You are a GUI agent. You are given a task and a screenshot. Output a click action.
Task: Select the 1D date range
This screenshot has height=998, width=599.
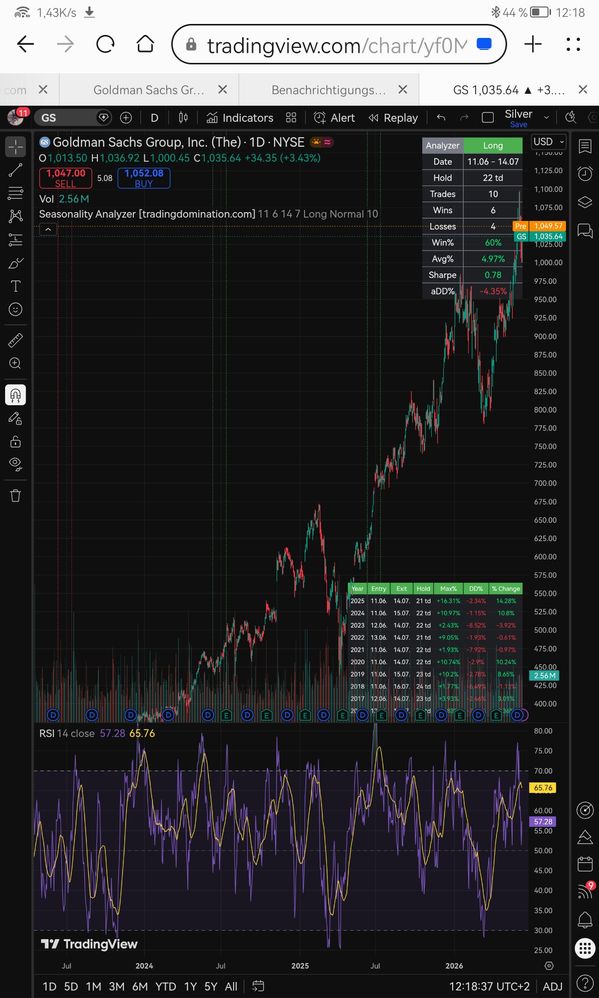(x=49, y=987)
